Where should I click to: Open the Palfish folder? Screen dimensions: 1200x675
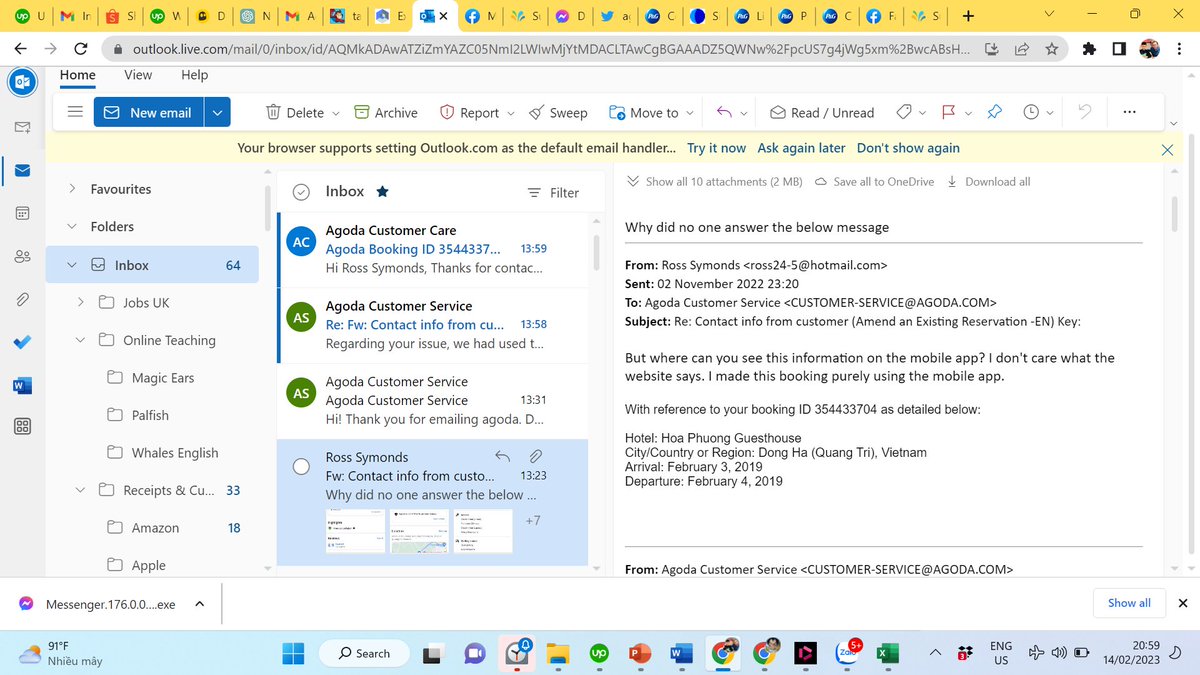tap(150, 415)
